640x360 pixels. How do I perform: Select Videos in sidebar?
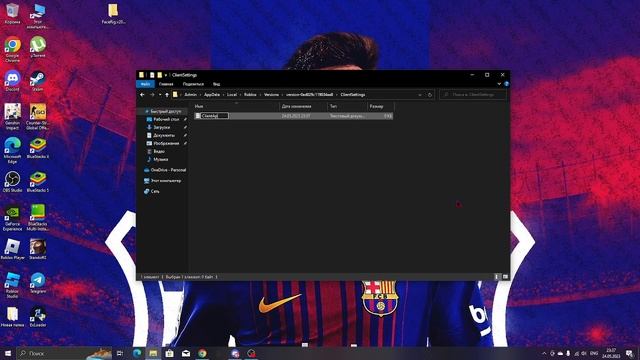click(158, 151)
